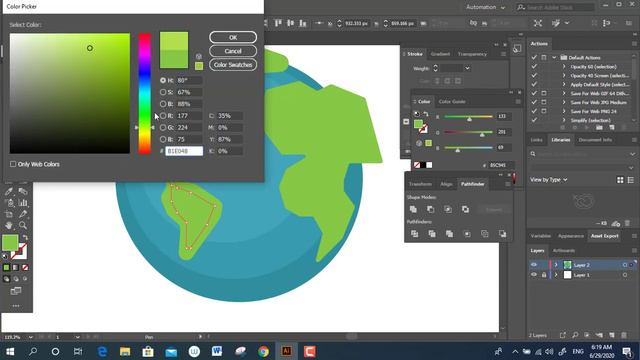This screenshot has height=360, width=640.
Task: Click Intersect in Pathfinder Shape Modes
Action: click(x=448, y=209)
